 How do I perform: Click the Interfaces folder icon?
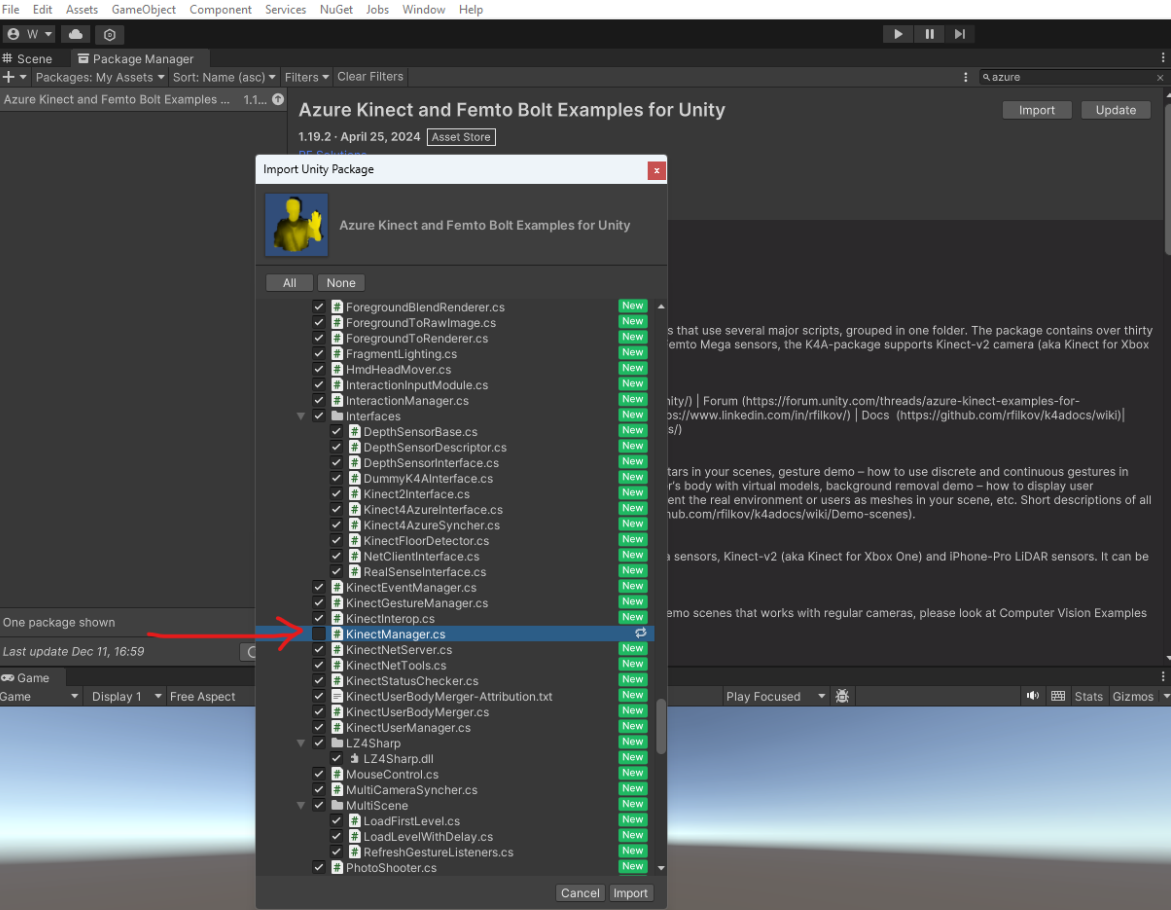point(337,416)
